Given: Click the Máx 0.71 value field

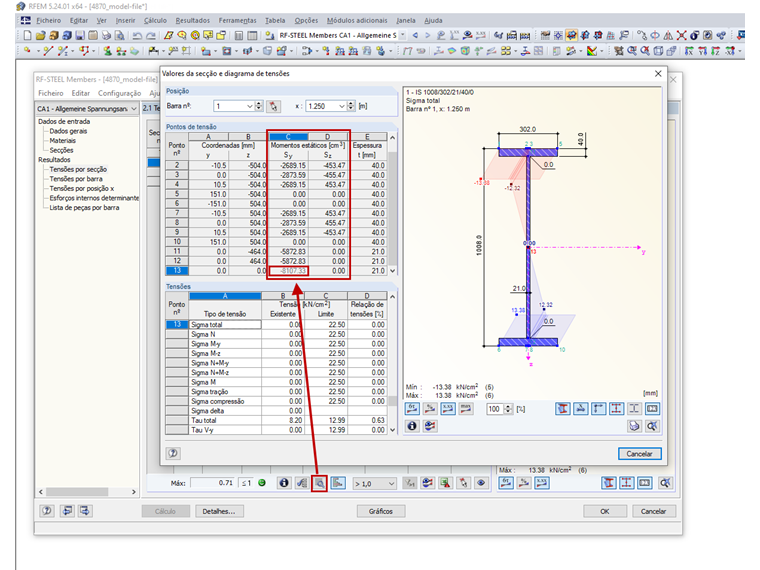Looking at the screenshot, I should point(212,483).
